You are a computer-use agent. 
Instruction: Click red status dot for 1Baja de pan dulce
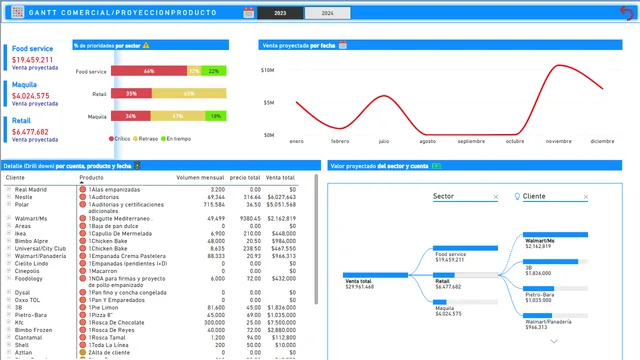pyautogui.click(x=82, y=226)
